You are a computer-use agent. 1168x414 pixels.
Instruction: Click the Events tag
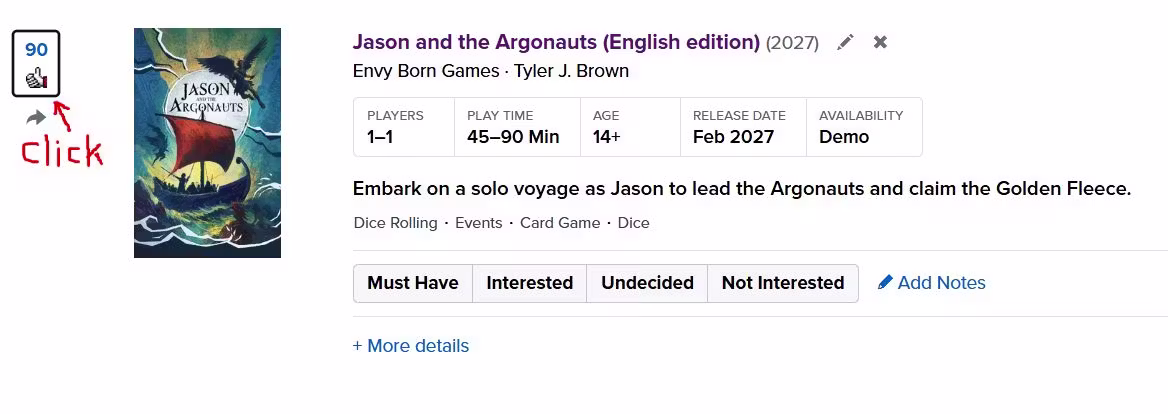pos(478,223)
